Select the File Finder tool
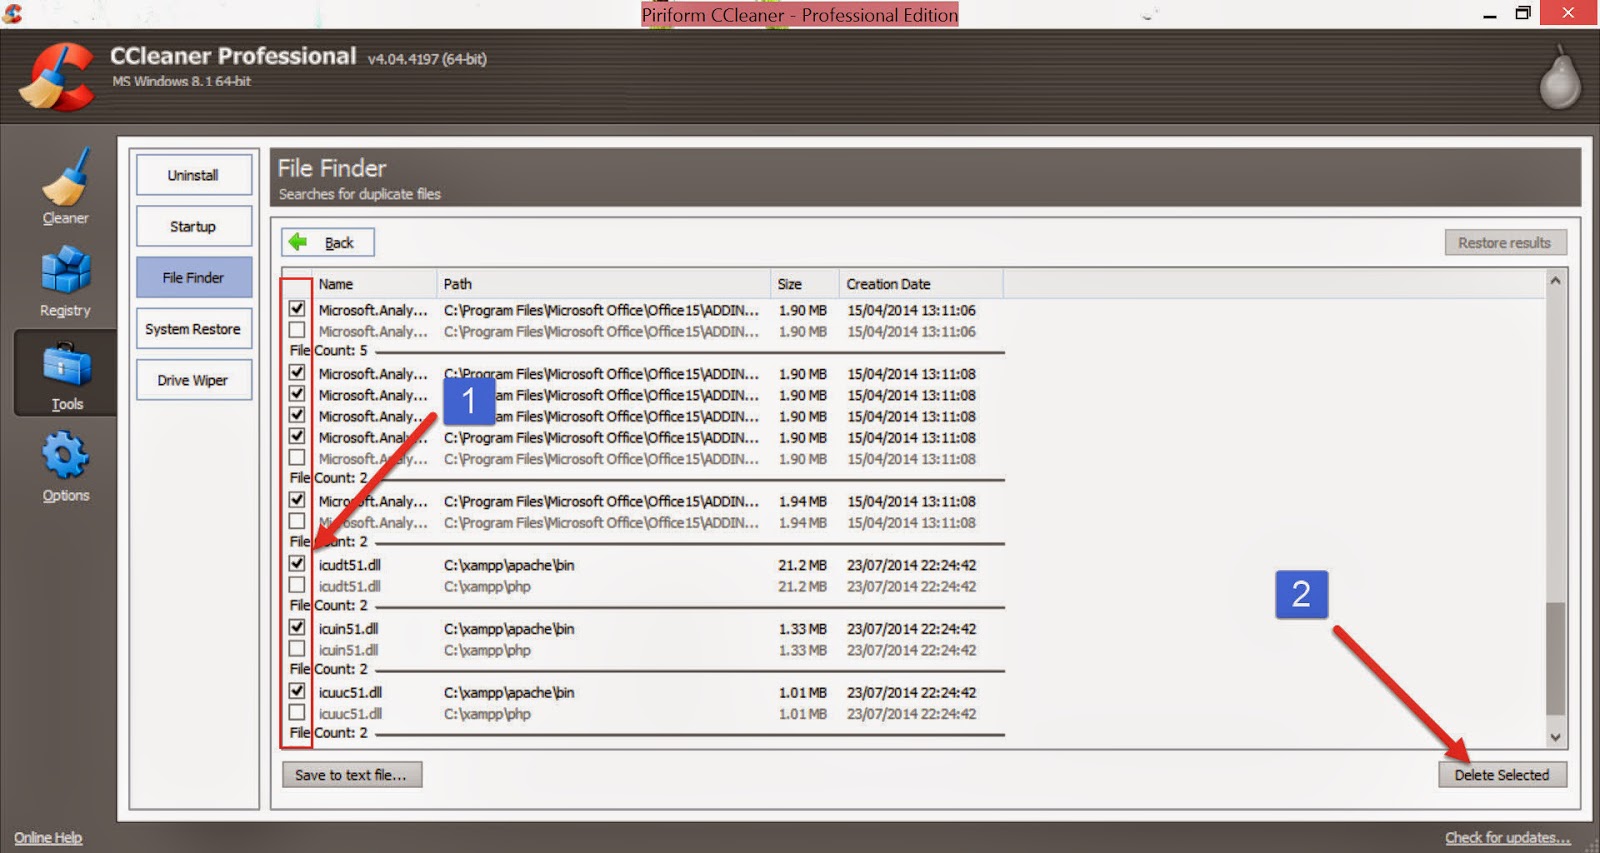1600x853 pixels. tap(194, 277)
